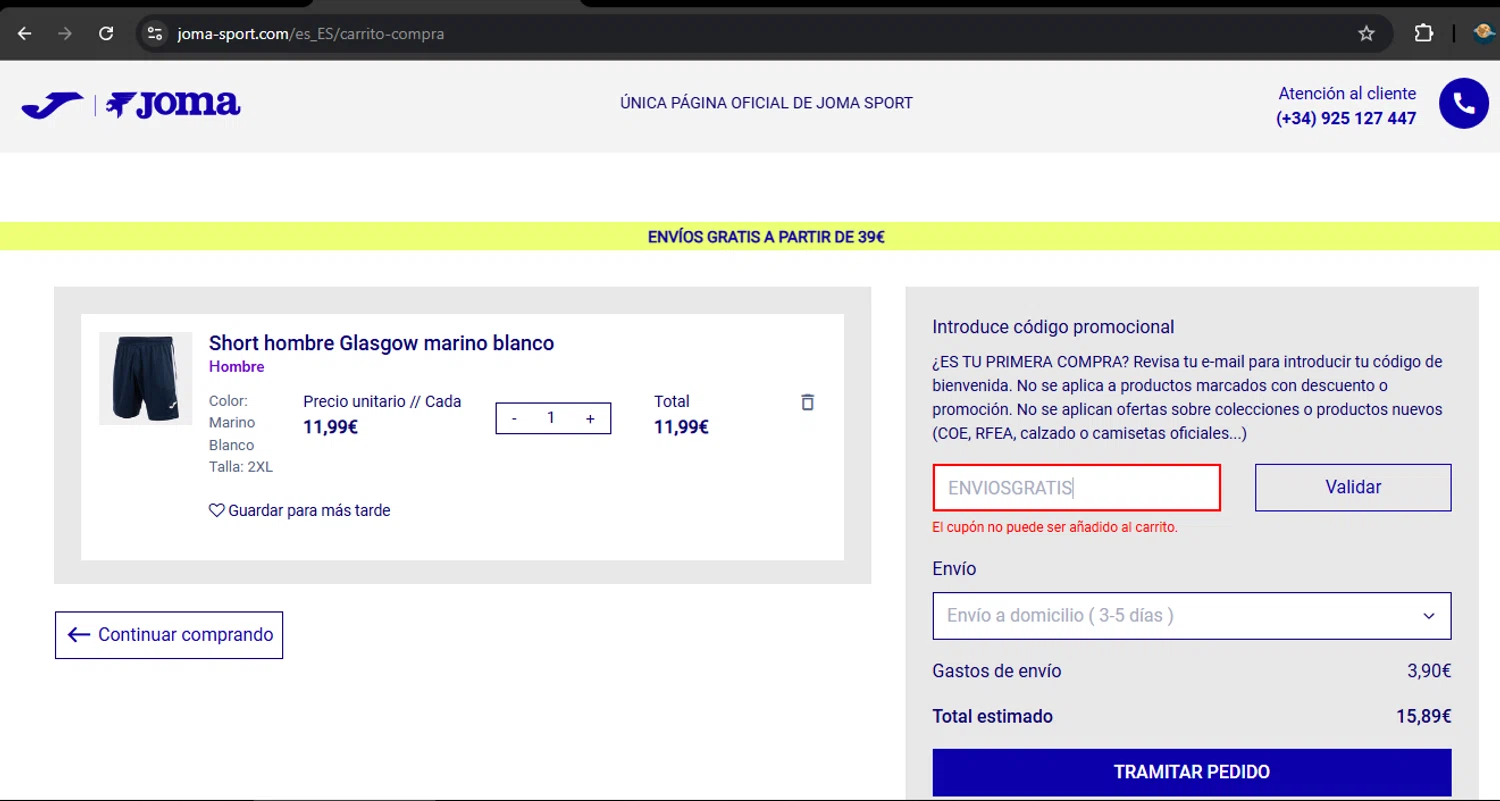Decrease quantity with the minus button
The width and height of the screenshot is (1500, 801).
(514, 419)
